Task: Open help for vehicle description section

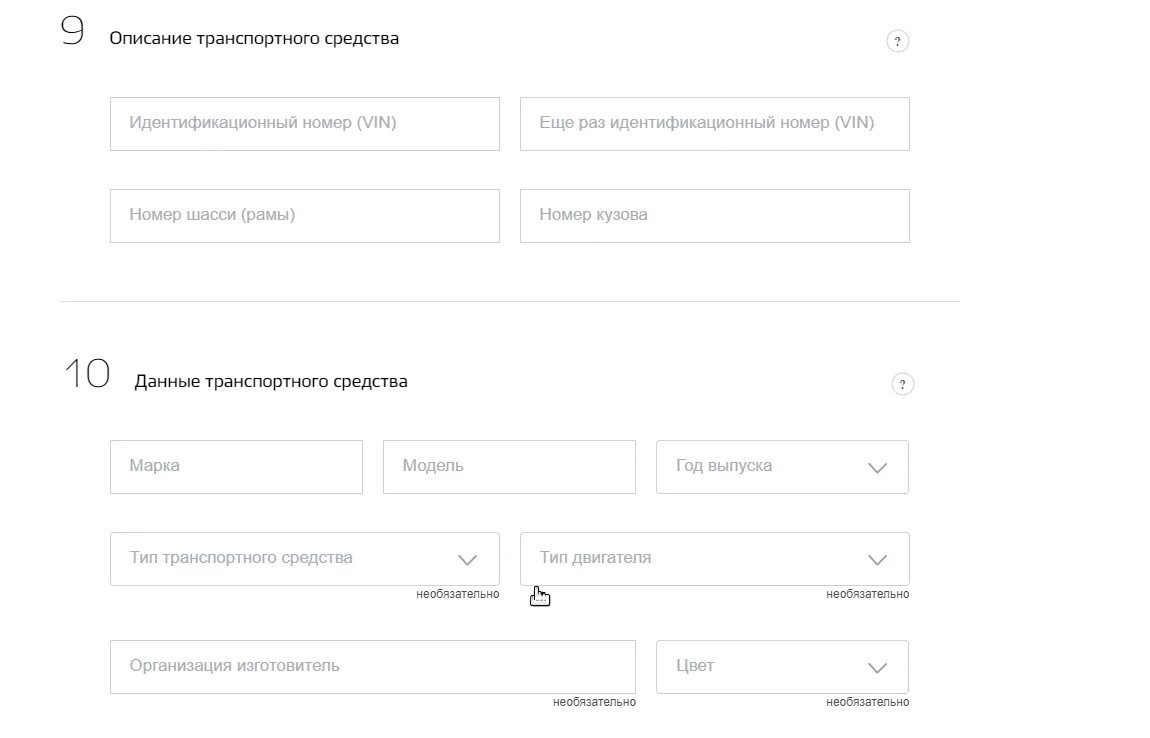Action: point(897,42)
